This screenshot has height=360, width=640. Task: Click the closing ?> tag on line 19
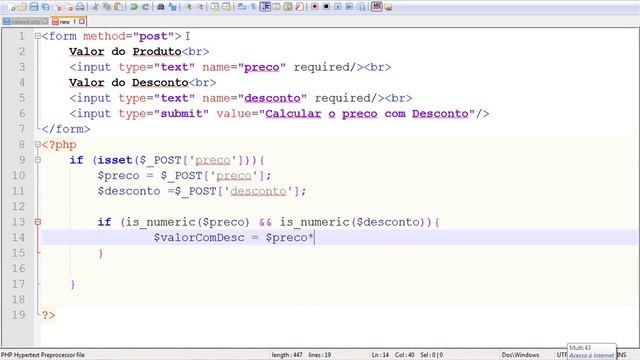[x=48, y=315]
